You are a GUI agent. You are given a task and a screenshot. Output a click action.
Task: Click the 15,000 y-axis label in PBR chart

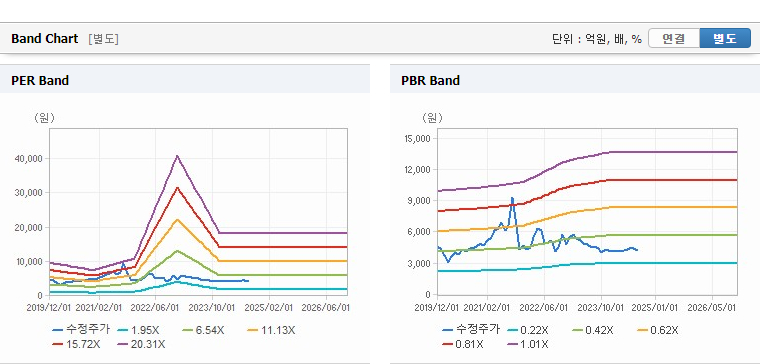[x=417, y=138]
